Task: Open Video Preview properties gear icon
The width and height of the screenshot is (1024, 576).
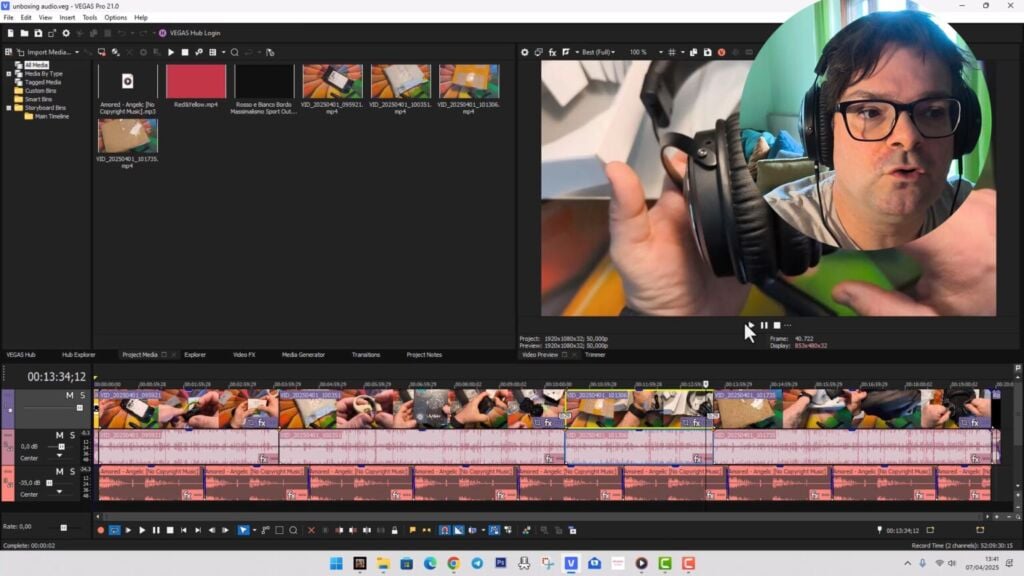Action: click(x=524, y=52)
